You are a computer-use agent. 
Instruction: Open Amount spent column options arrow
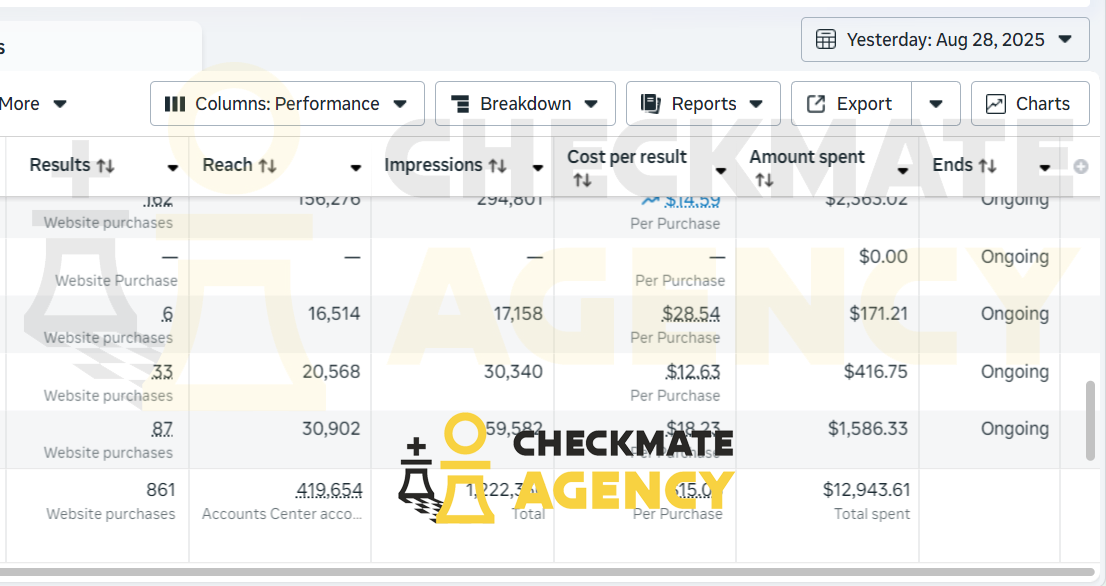(x=902, y=170)
